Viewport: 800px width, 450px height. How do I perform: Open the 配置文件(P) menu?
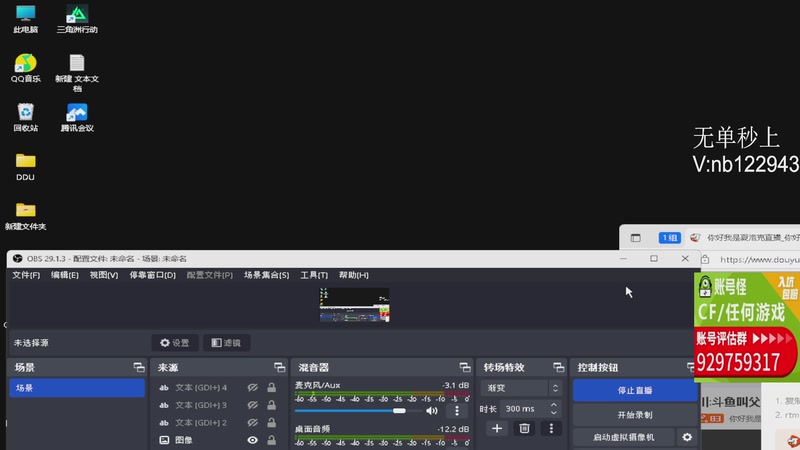tap(210, 275)
